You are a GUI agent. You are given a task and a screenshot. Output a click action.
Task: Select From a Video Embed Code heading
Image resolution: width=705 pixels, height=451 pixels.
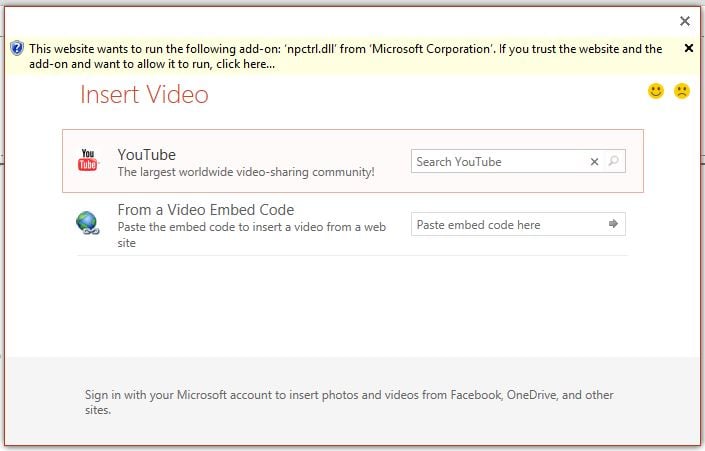206,210
